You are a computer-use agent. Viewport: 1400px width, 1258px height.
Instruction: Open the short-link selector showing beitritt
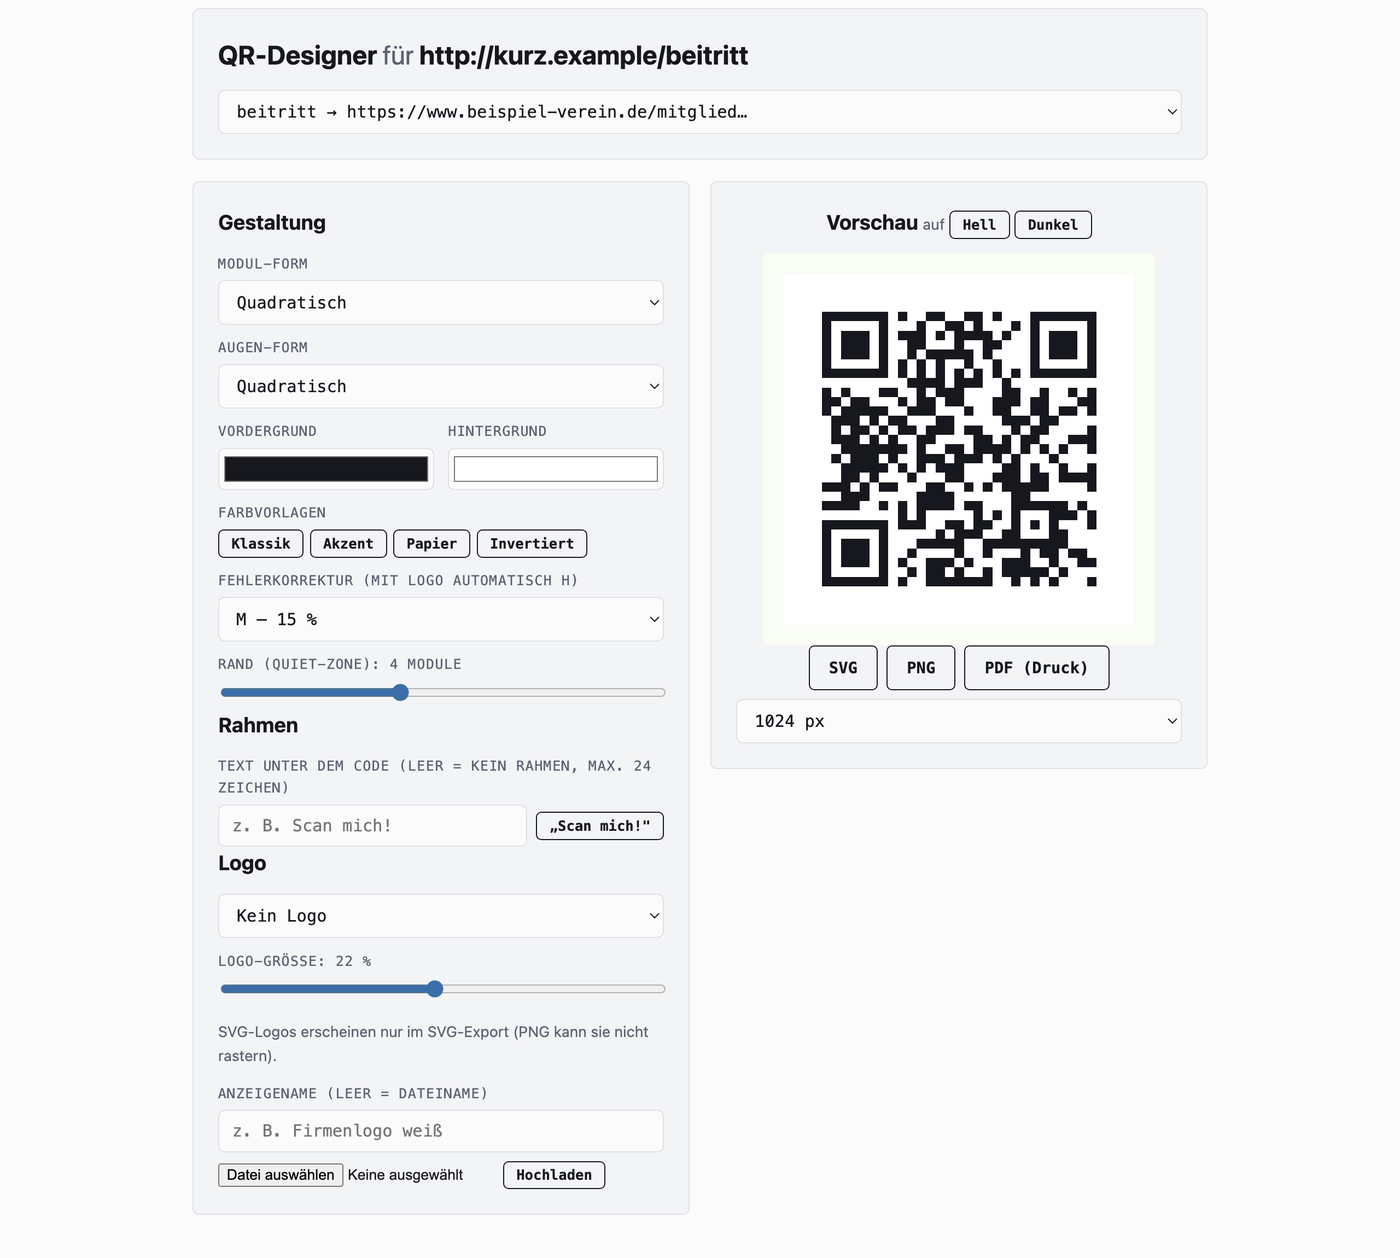[699, 112]
